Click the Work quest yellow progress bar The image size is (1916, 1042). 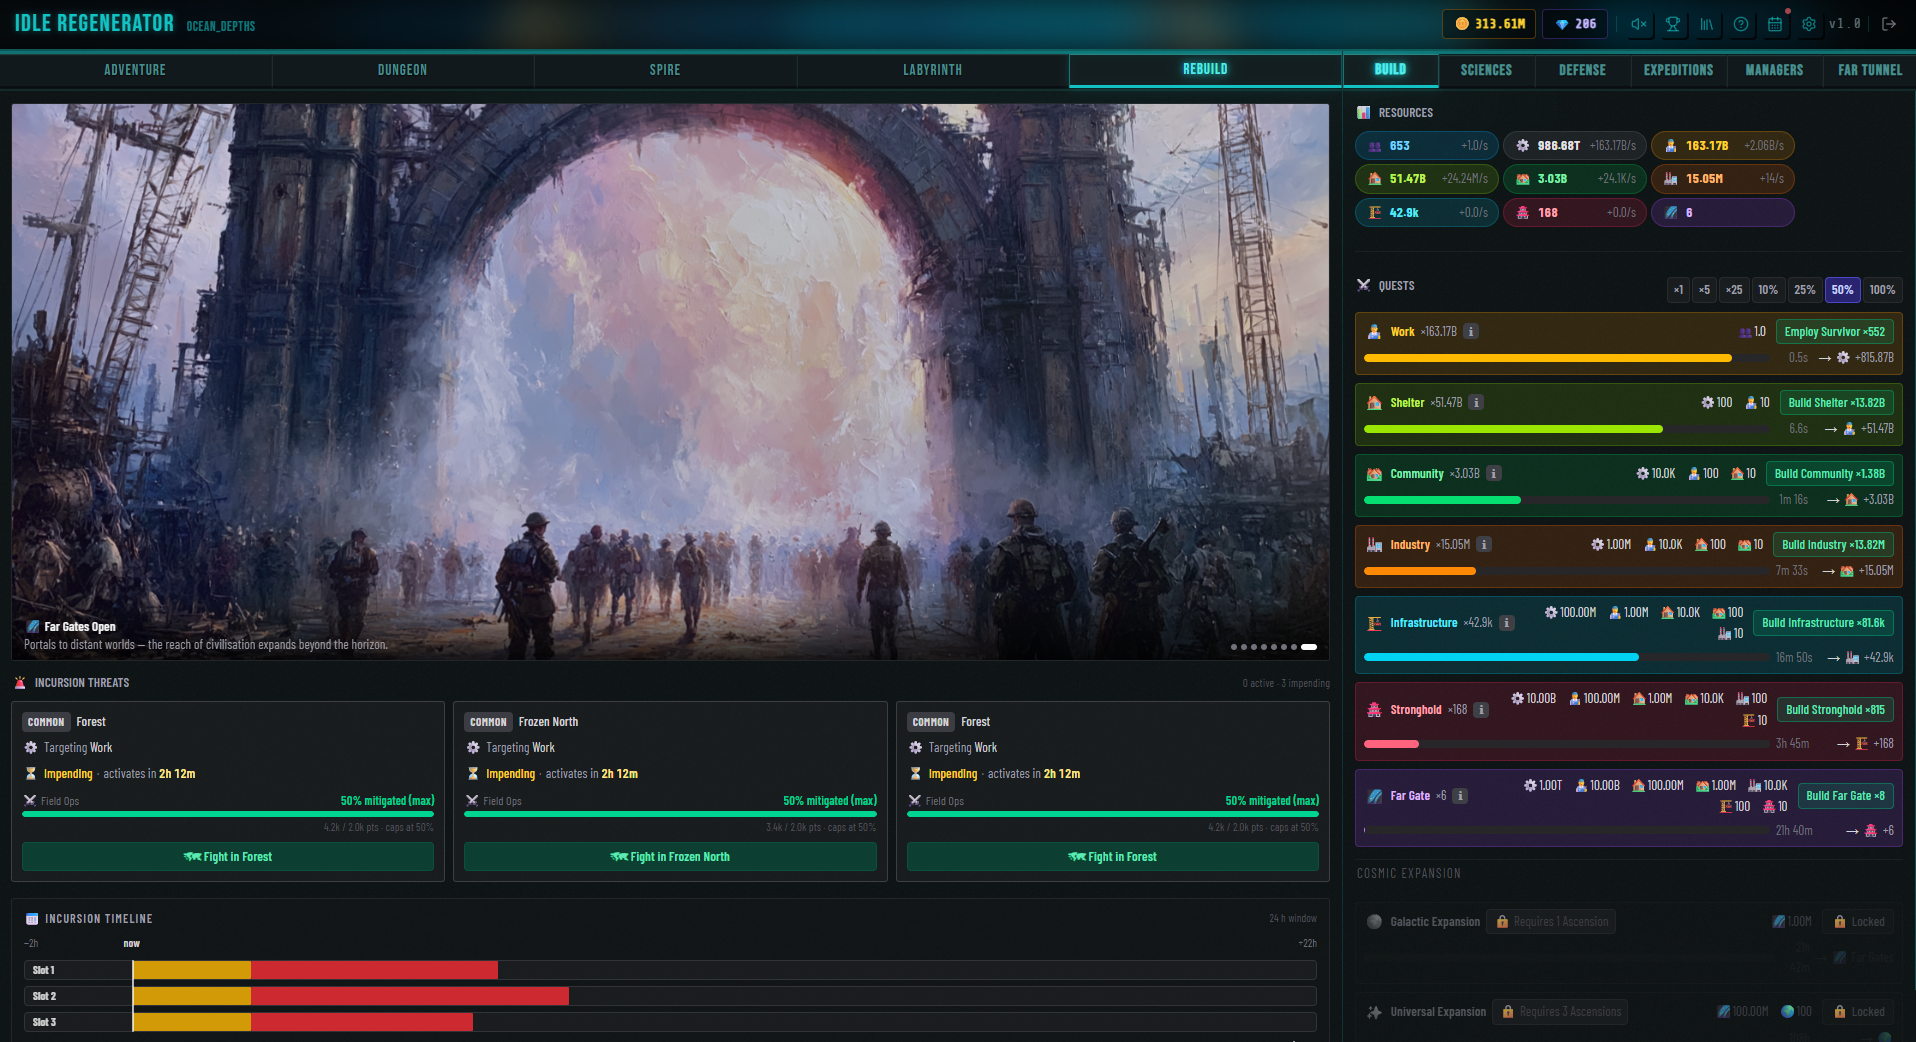tap(1565, 358)
